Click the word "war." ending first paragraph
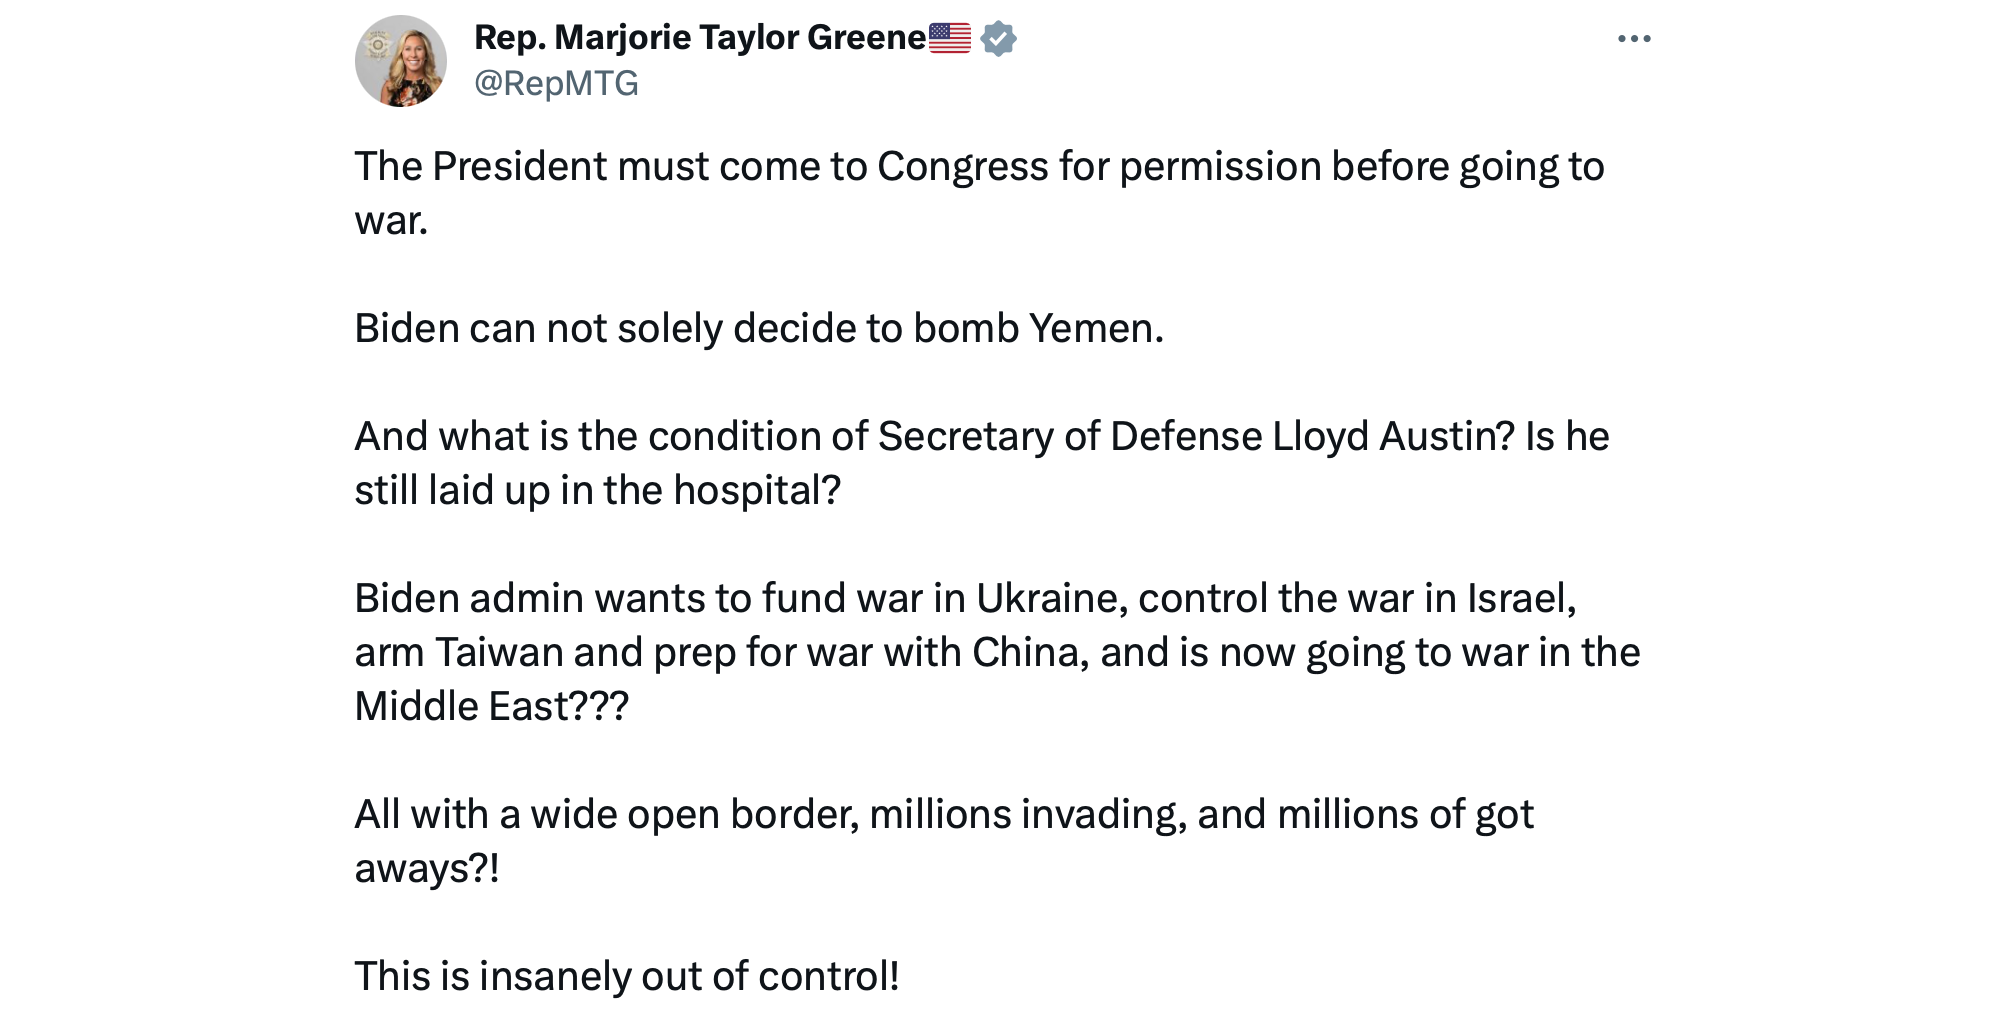Viewport: 1992px width, 1012px height. pos(391,221)
